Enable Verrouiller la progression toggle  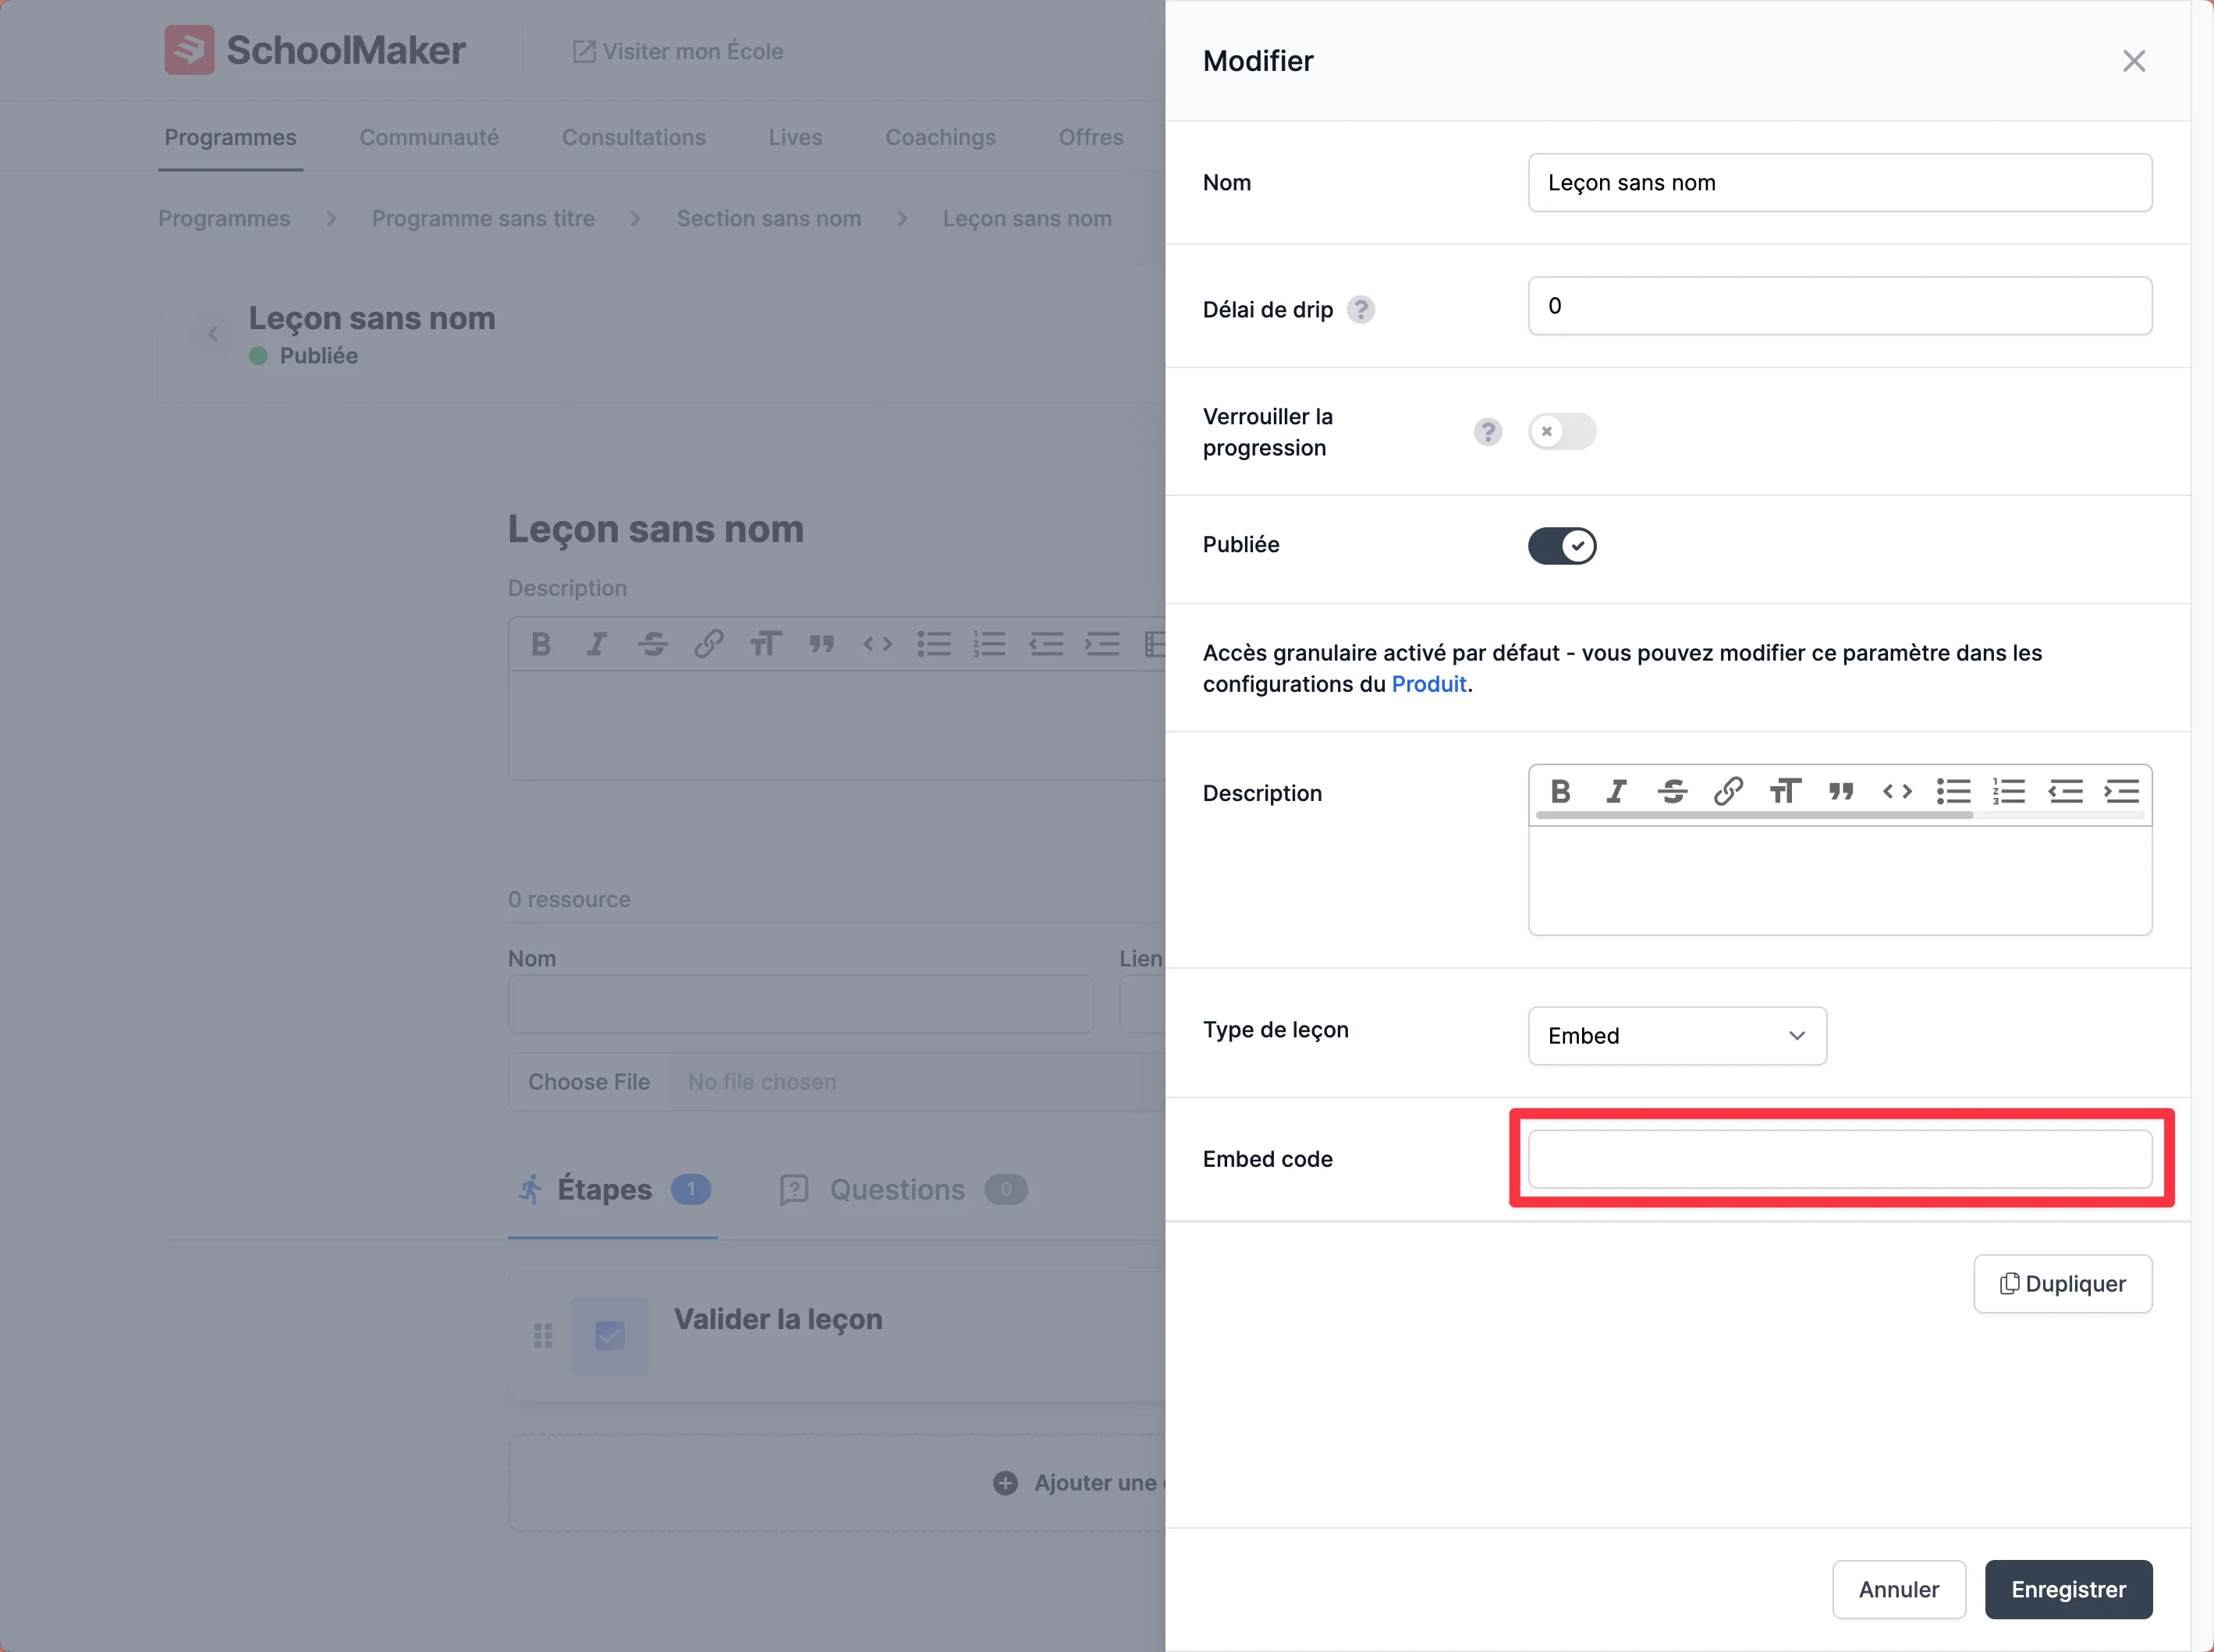click(1562, 432)
